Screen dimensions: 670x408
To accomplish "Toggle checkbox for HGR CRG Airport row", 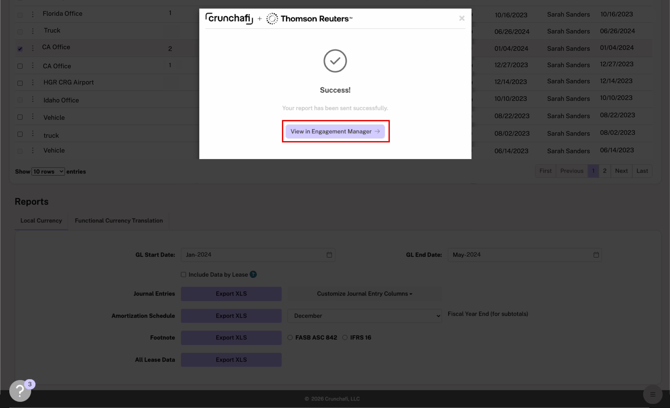I will [x=20, y=83].
